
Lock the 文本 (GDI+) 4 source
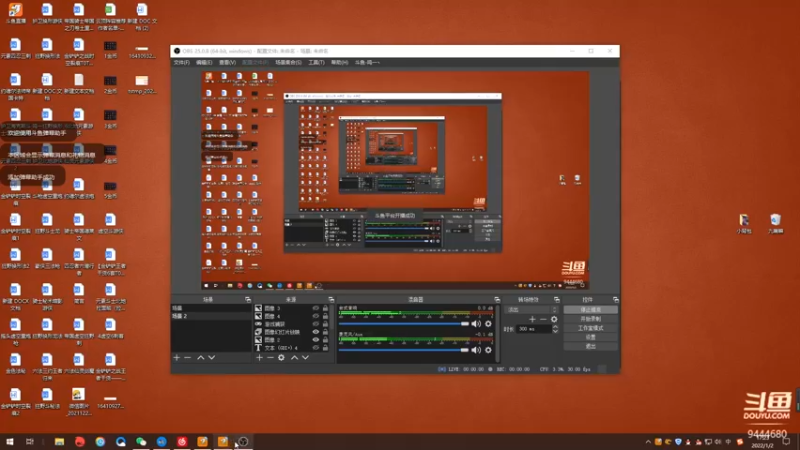click(x=326, y=348)
